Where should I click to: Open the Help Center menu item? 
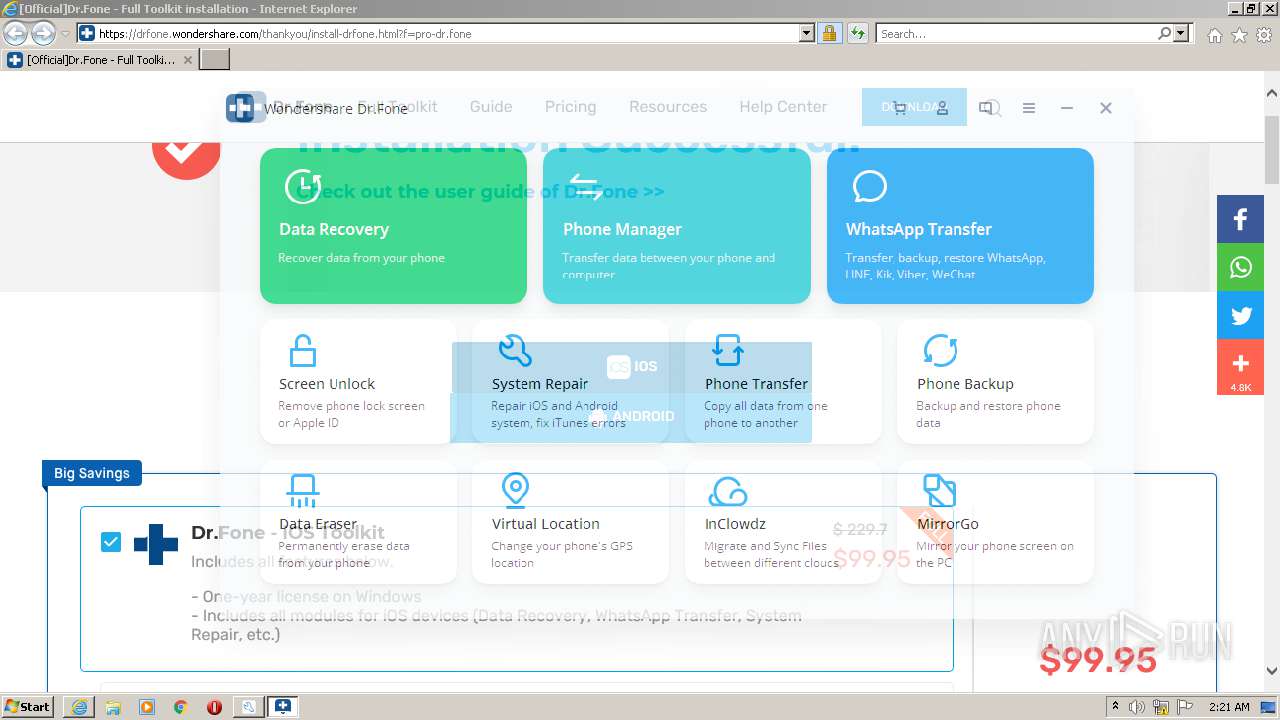tap(783, 106)
